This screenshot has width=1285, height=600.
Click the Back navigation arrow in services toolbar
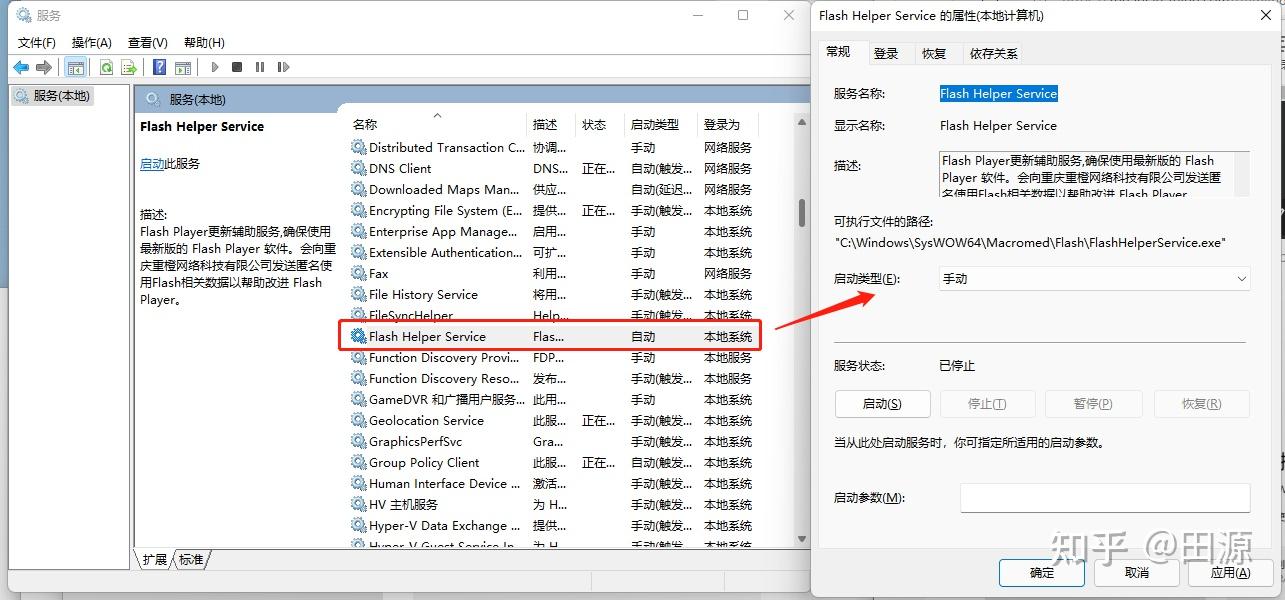pos(22,67)
